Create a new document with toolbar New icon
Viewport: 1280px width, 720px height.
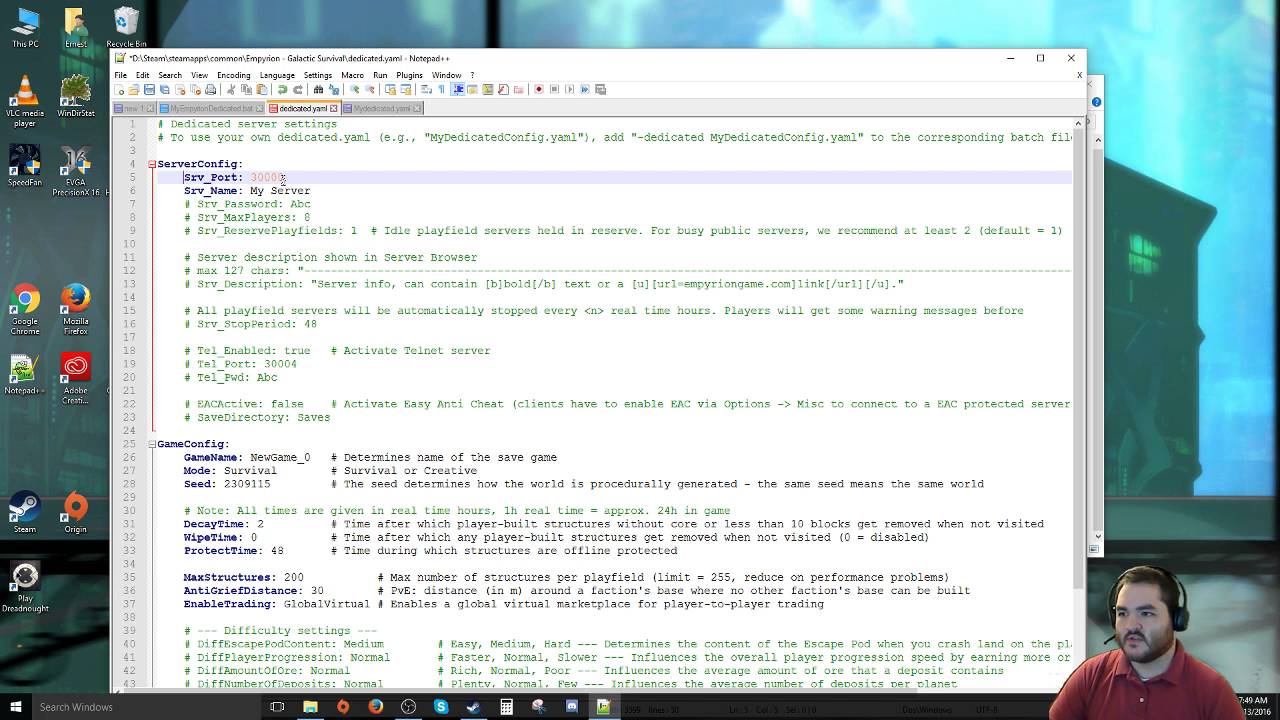coord(119,89)
